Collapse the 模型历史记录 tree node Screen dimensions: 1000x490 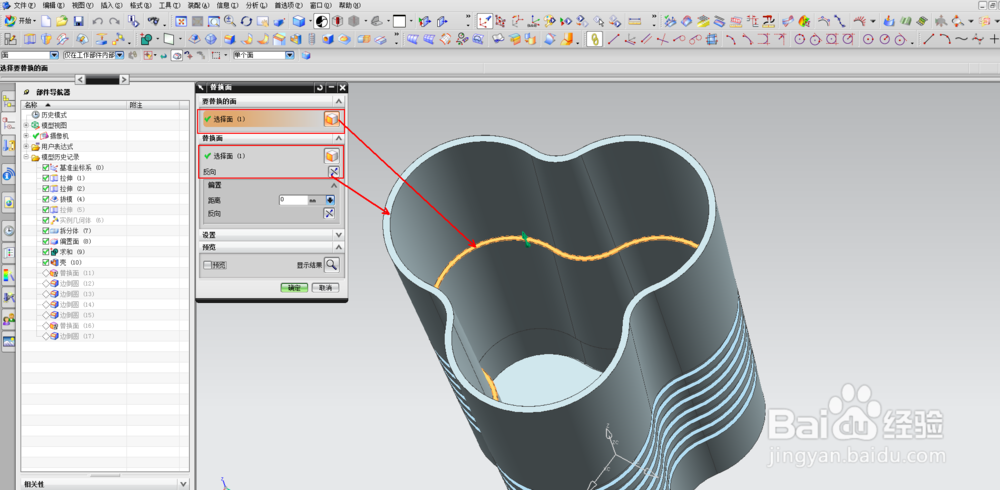[x=26, y=157]
